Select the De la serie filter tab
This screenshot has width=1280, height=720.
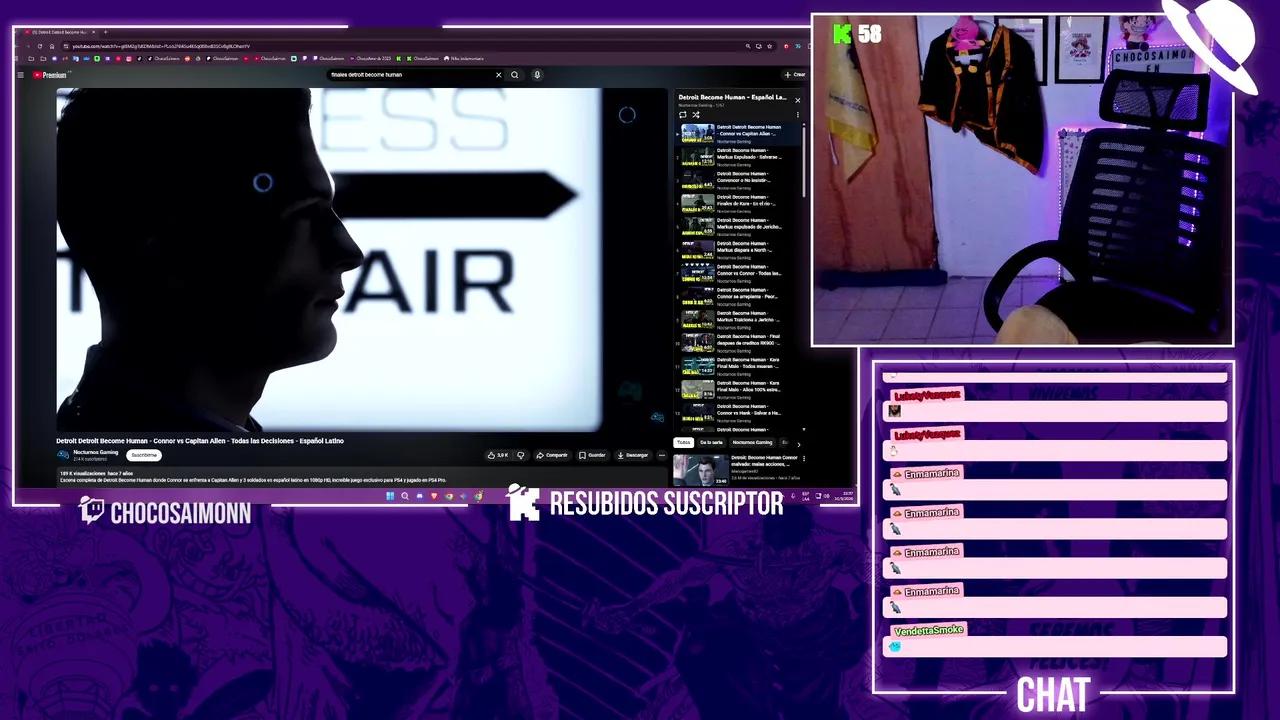713,442
